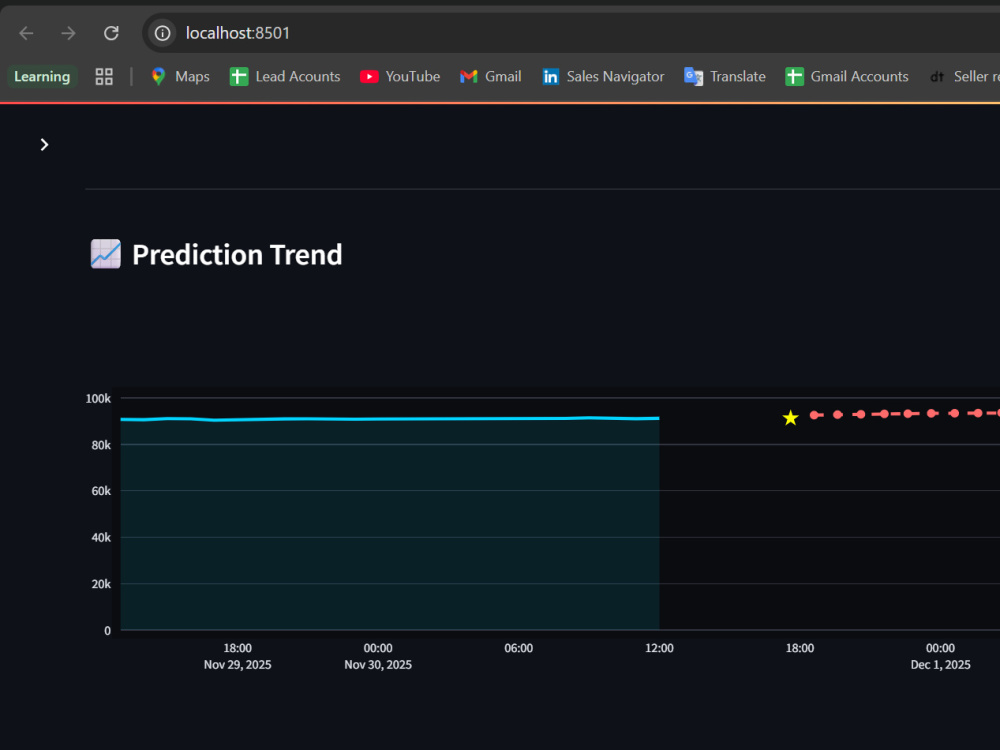This screenshot has width=1000, height=750.
Task: Open the Translate bookmark
Action: coord(724,77)
